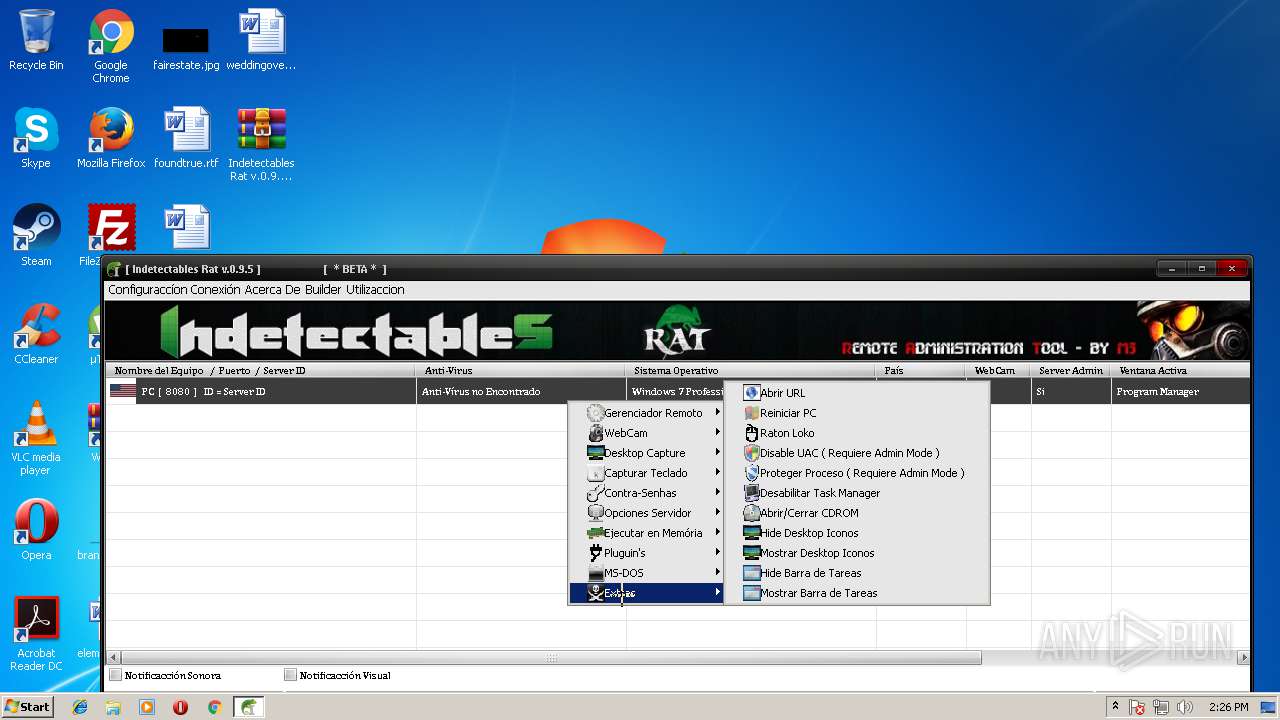
Task: Select the Indetectables Rat WinRAR archive icon
Action: (261, 144)
